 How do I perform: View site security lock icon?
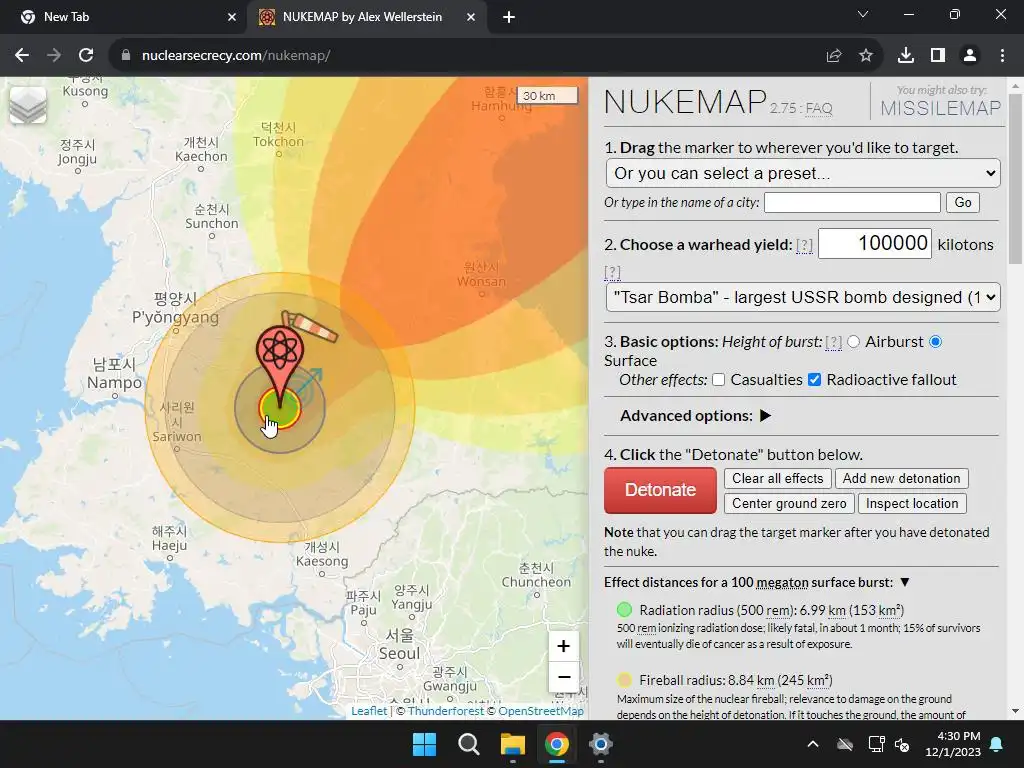coord(126,56)
